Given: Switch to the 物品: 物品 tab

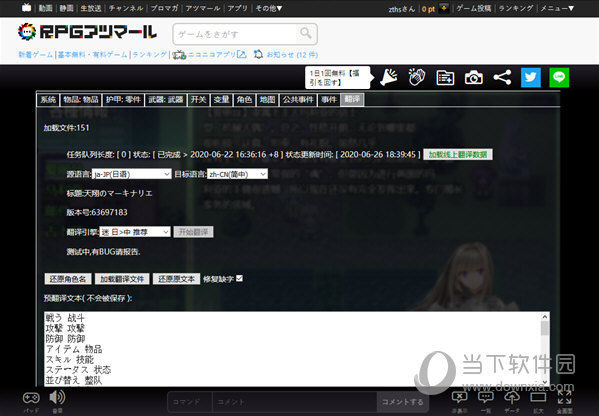Looking at the screenshot, I should click(x=81, y=100).
